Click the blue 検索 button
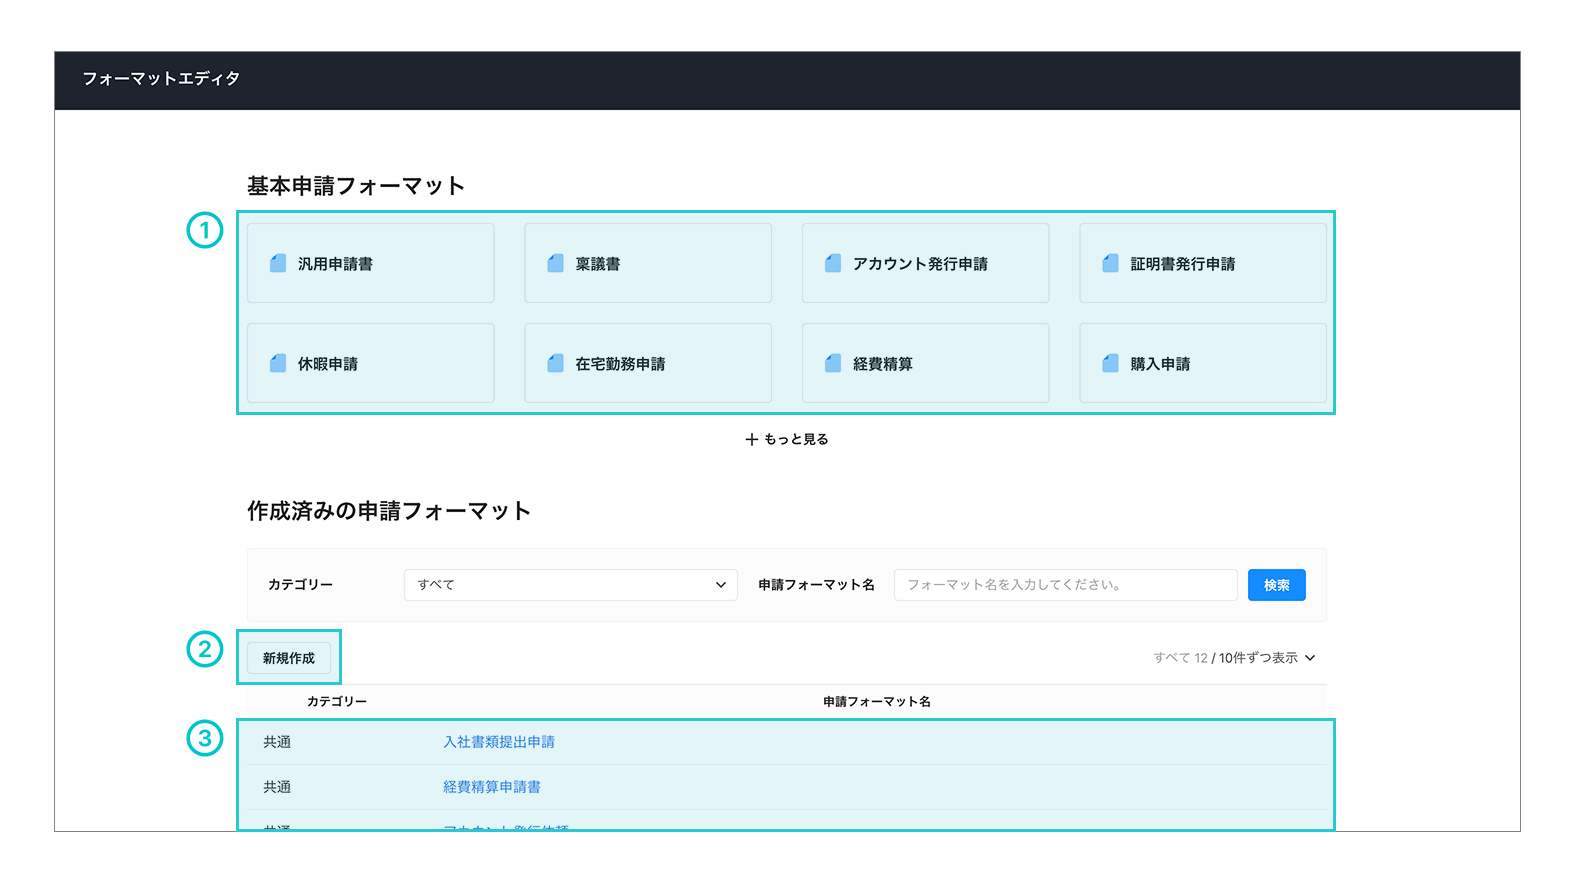Screen dimensions: 1576x883 pos(1277,585)
